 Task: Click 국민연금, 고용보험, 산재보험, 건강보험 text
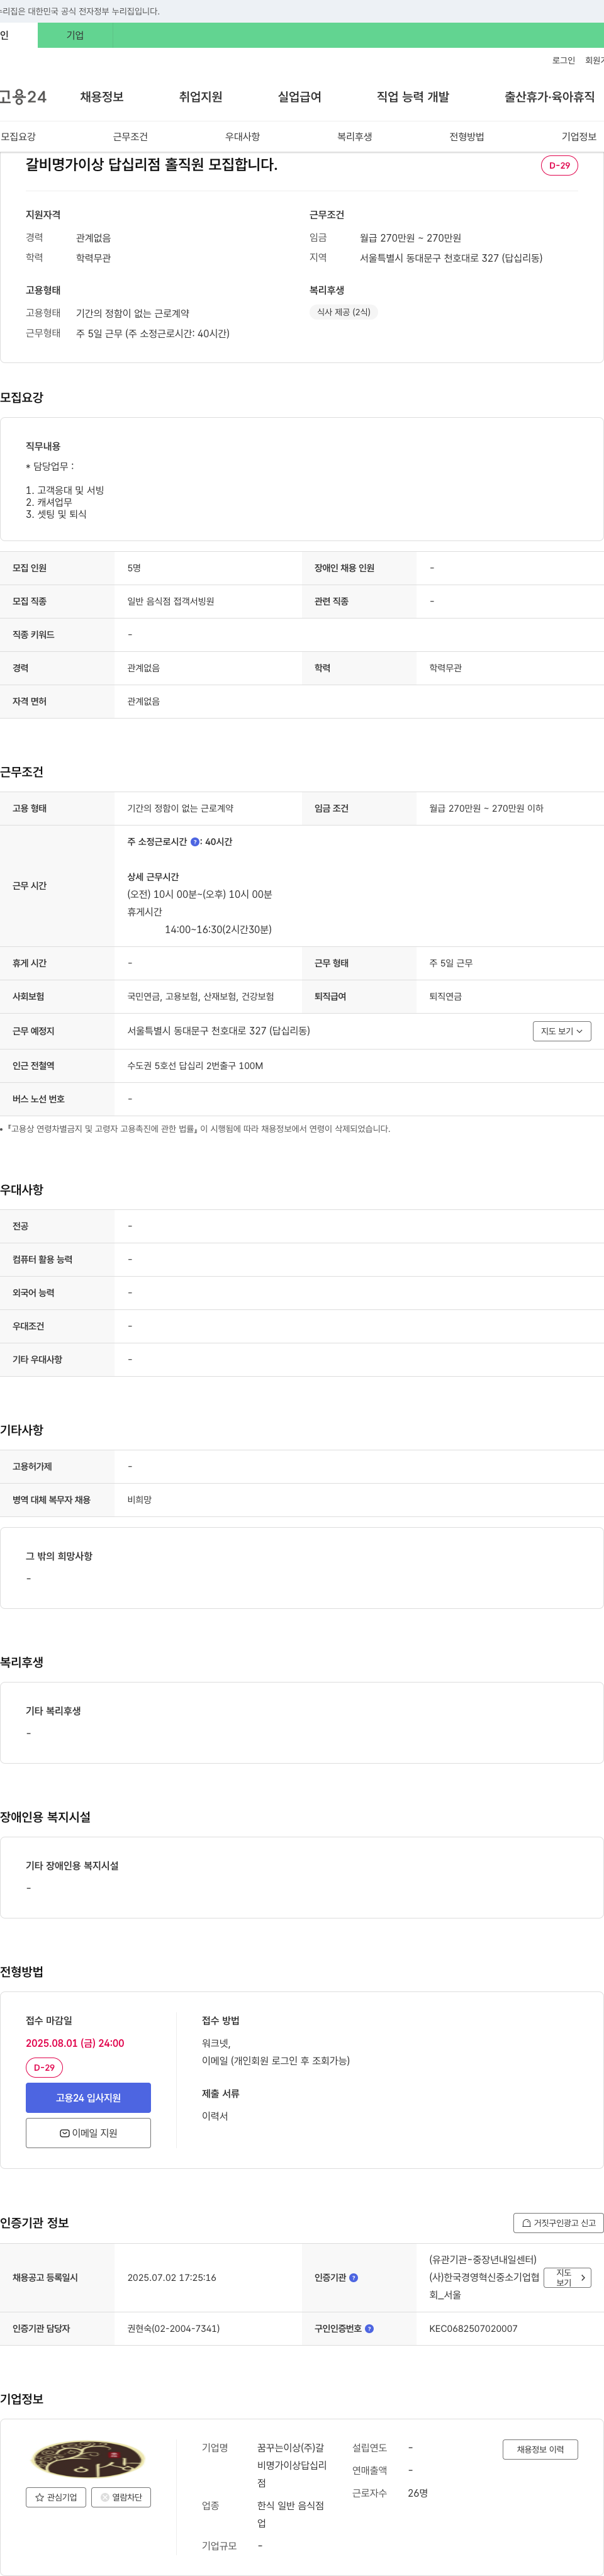point(200,997)
